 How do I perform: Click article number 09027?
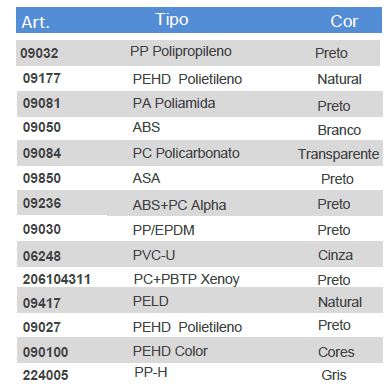tap(42, 327)
